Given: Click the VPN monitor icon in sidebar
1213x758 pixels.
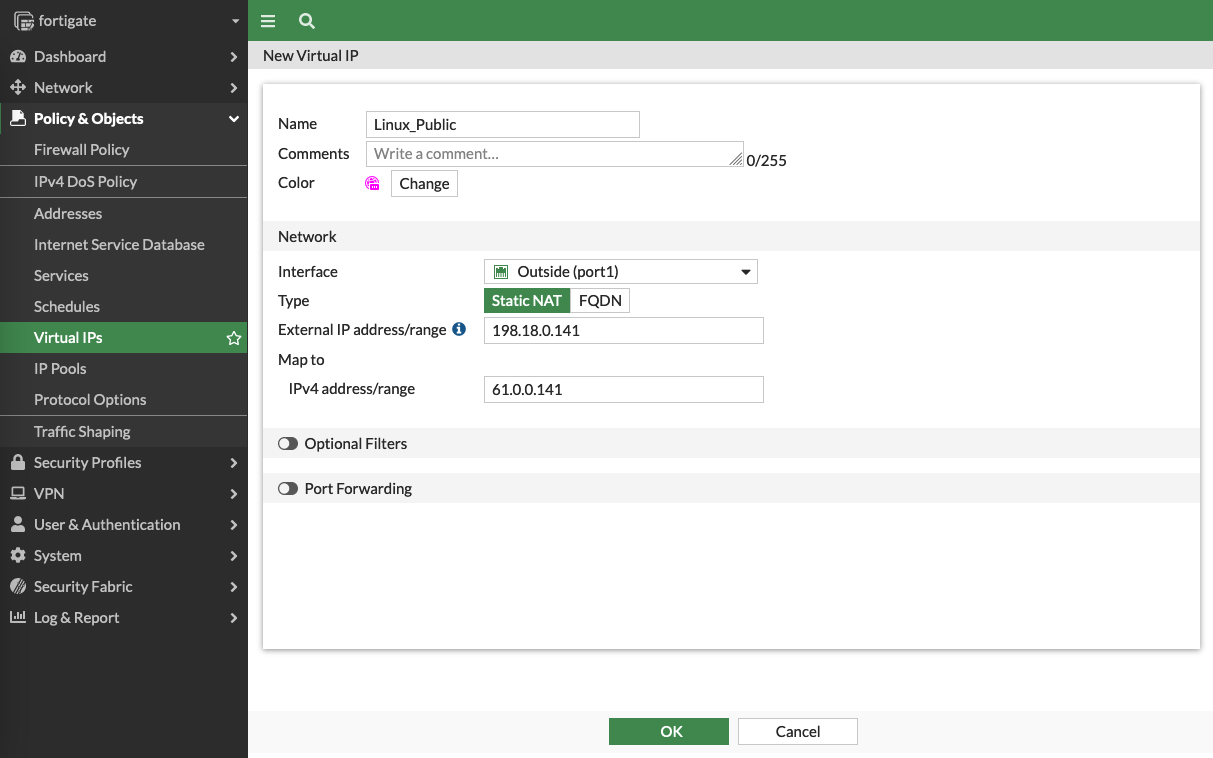Looking at the screenshot, I should click(x=17, y=494).
